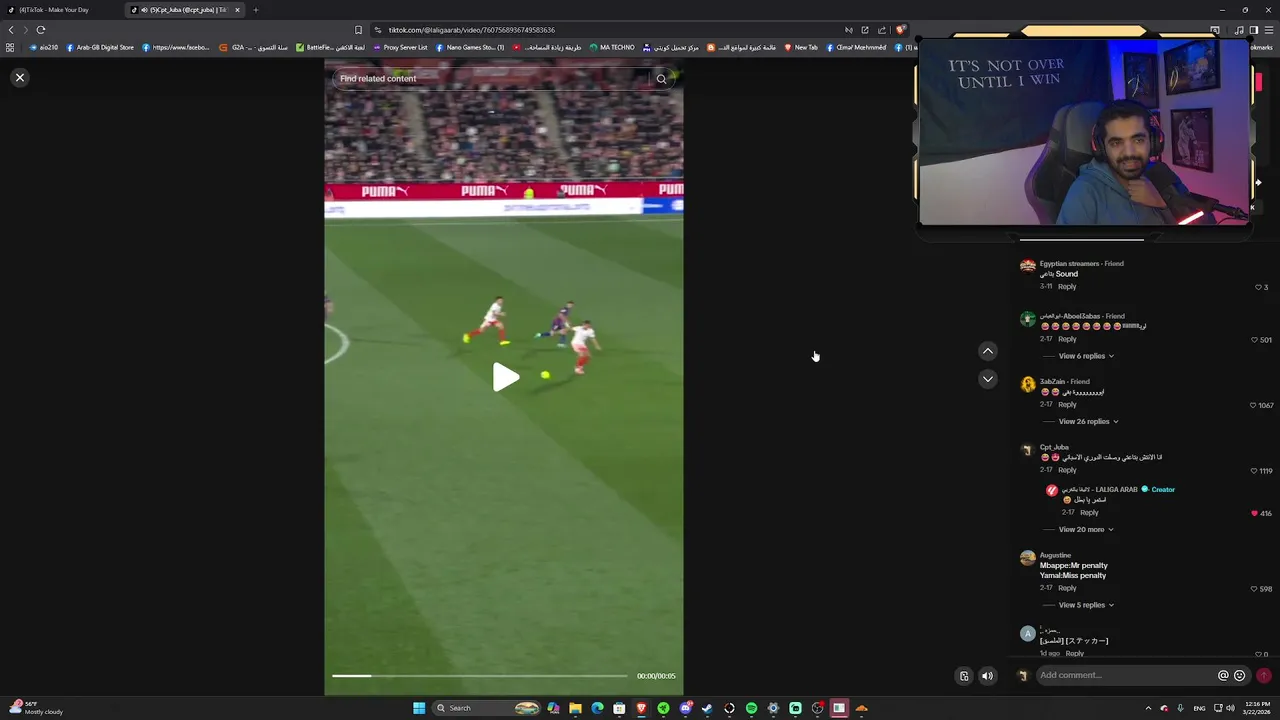Expand View 26 replies

click(1088, 421)
